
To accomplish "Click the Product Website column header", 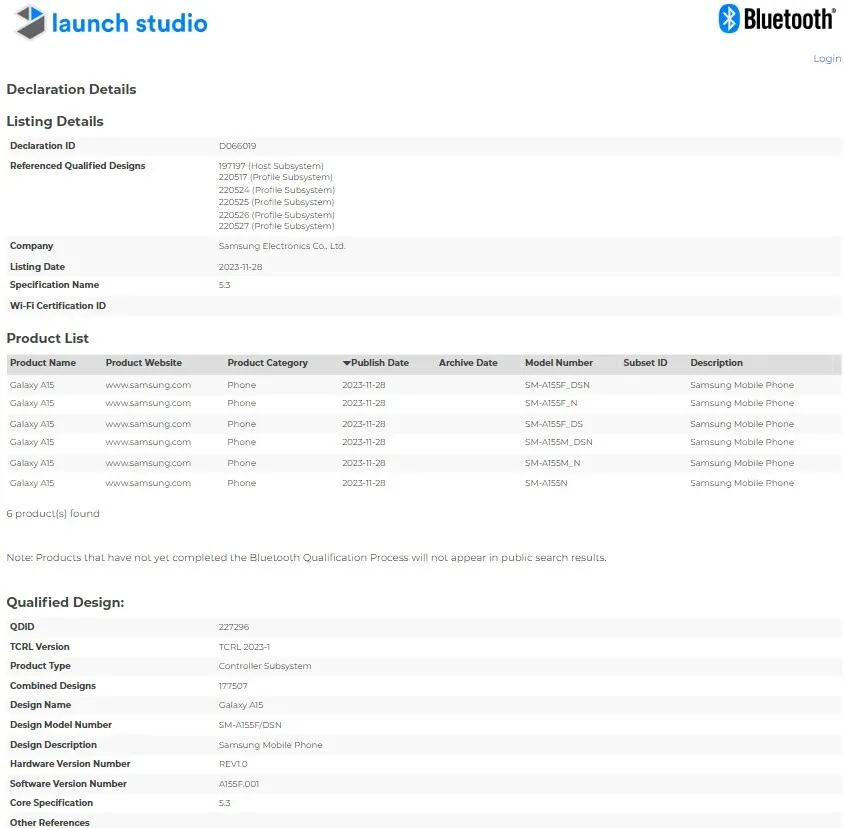I will point(144,363).
